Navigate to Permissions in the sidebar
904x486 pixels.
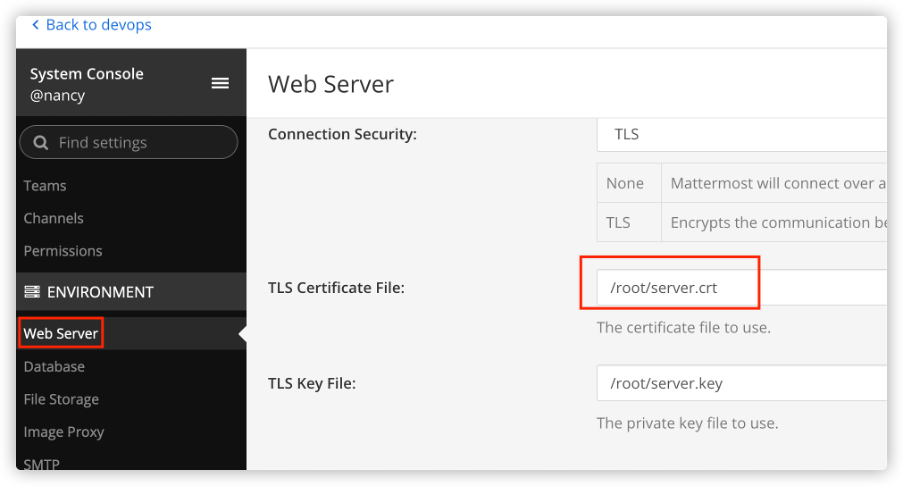click(x=63, y=251)
